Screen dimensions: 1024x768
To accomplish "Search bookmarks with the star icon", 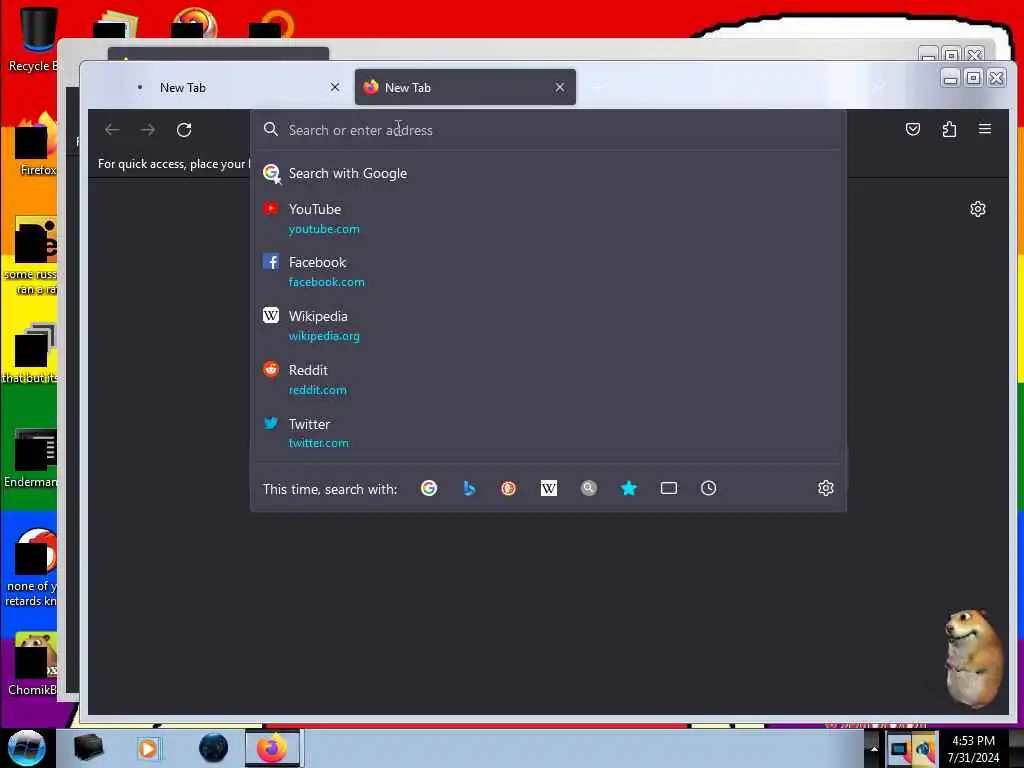I will (x=628, y=488).
